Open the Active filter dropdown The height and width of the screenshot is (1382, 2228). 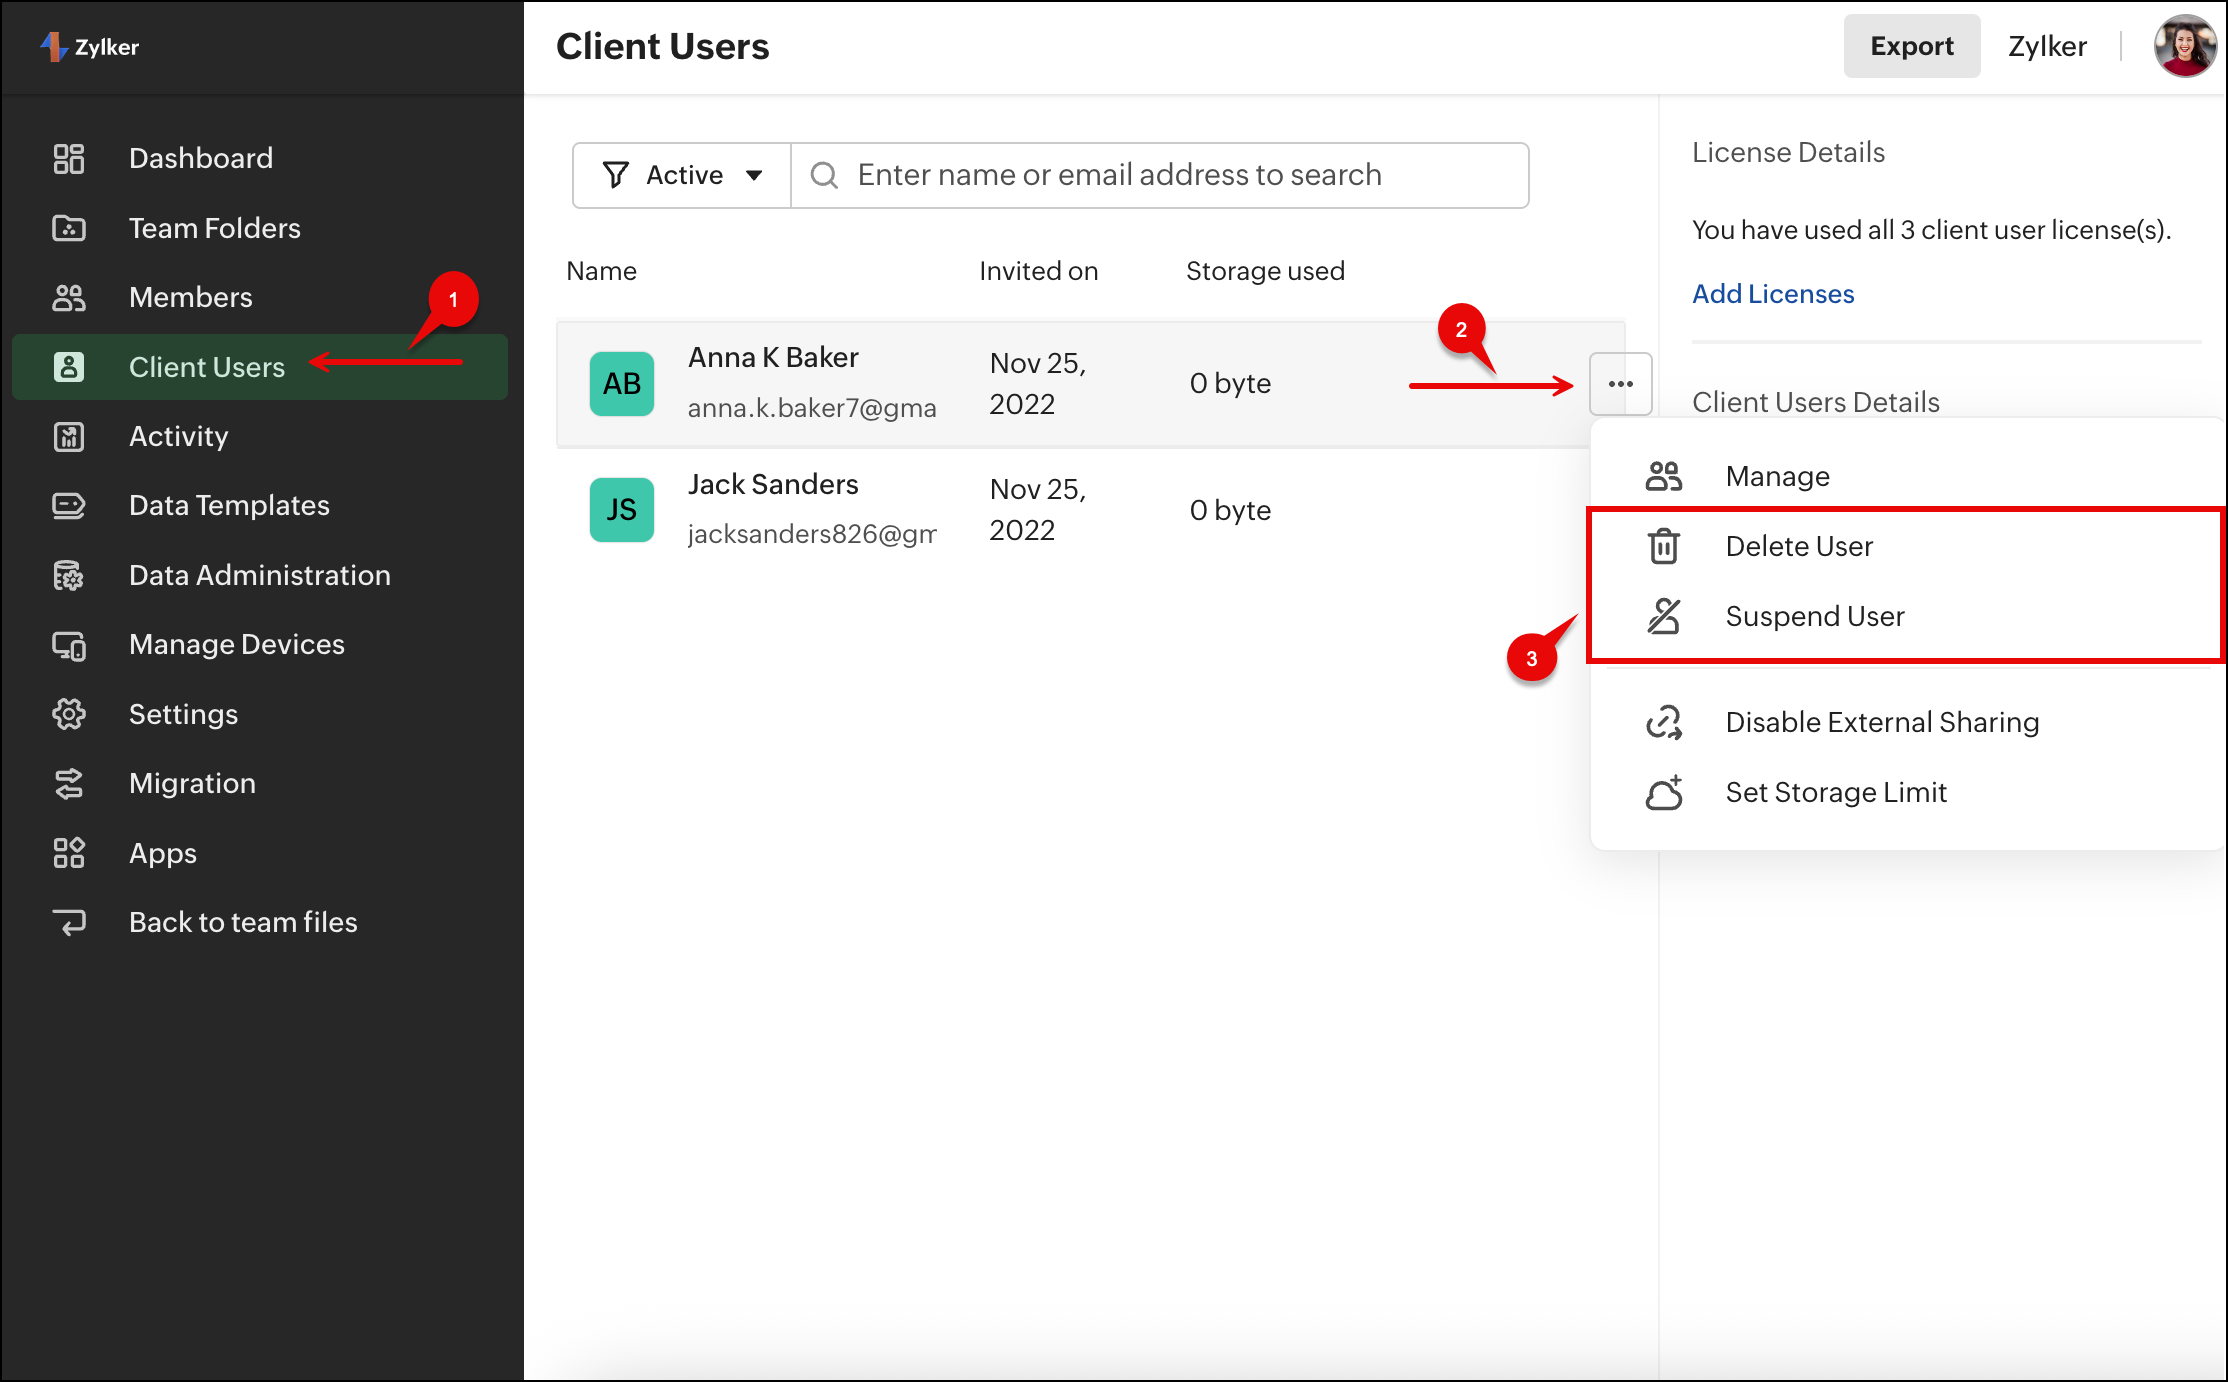pyautogui.click(x=683, y=175)
